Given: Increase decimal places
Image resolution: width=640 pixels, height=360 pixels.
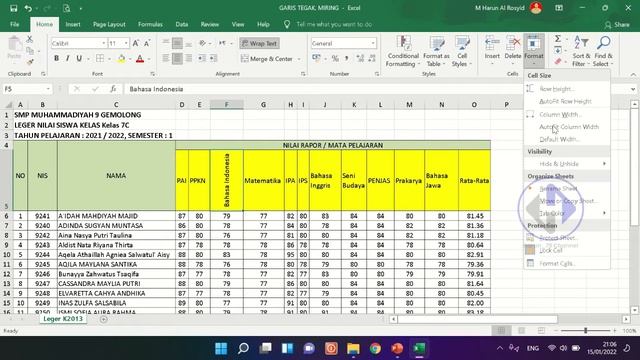Looking at the screenshot, I should click(x=360, y=59).
